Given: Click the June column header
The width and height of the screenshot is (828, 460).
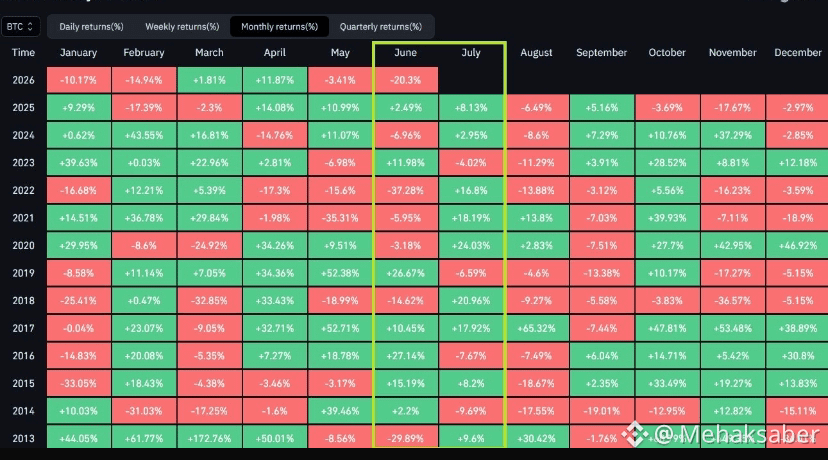Looking at the screenshot, I should [x=406, y=53].
